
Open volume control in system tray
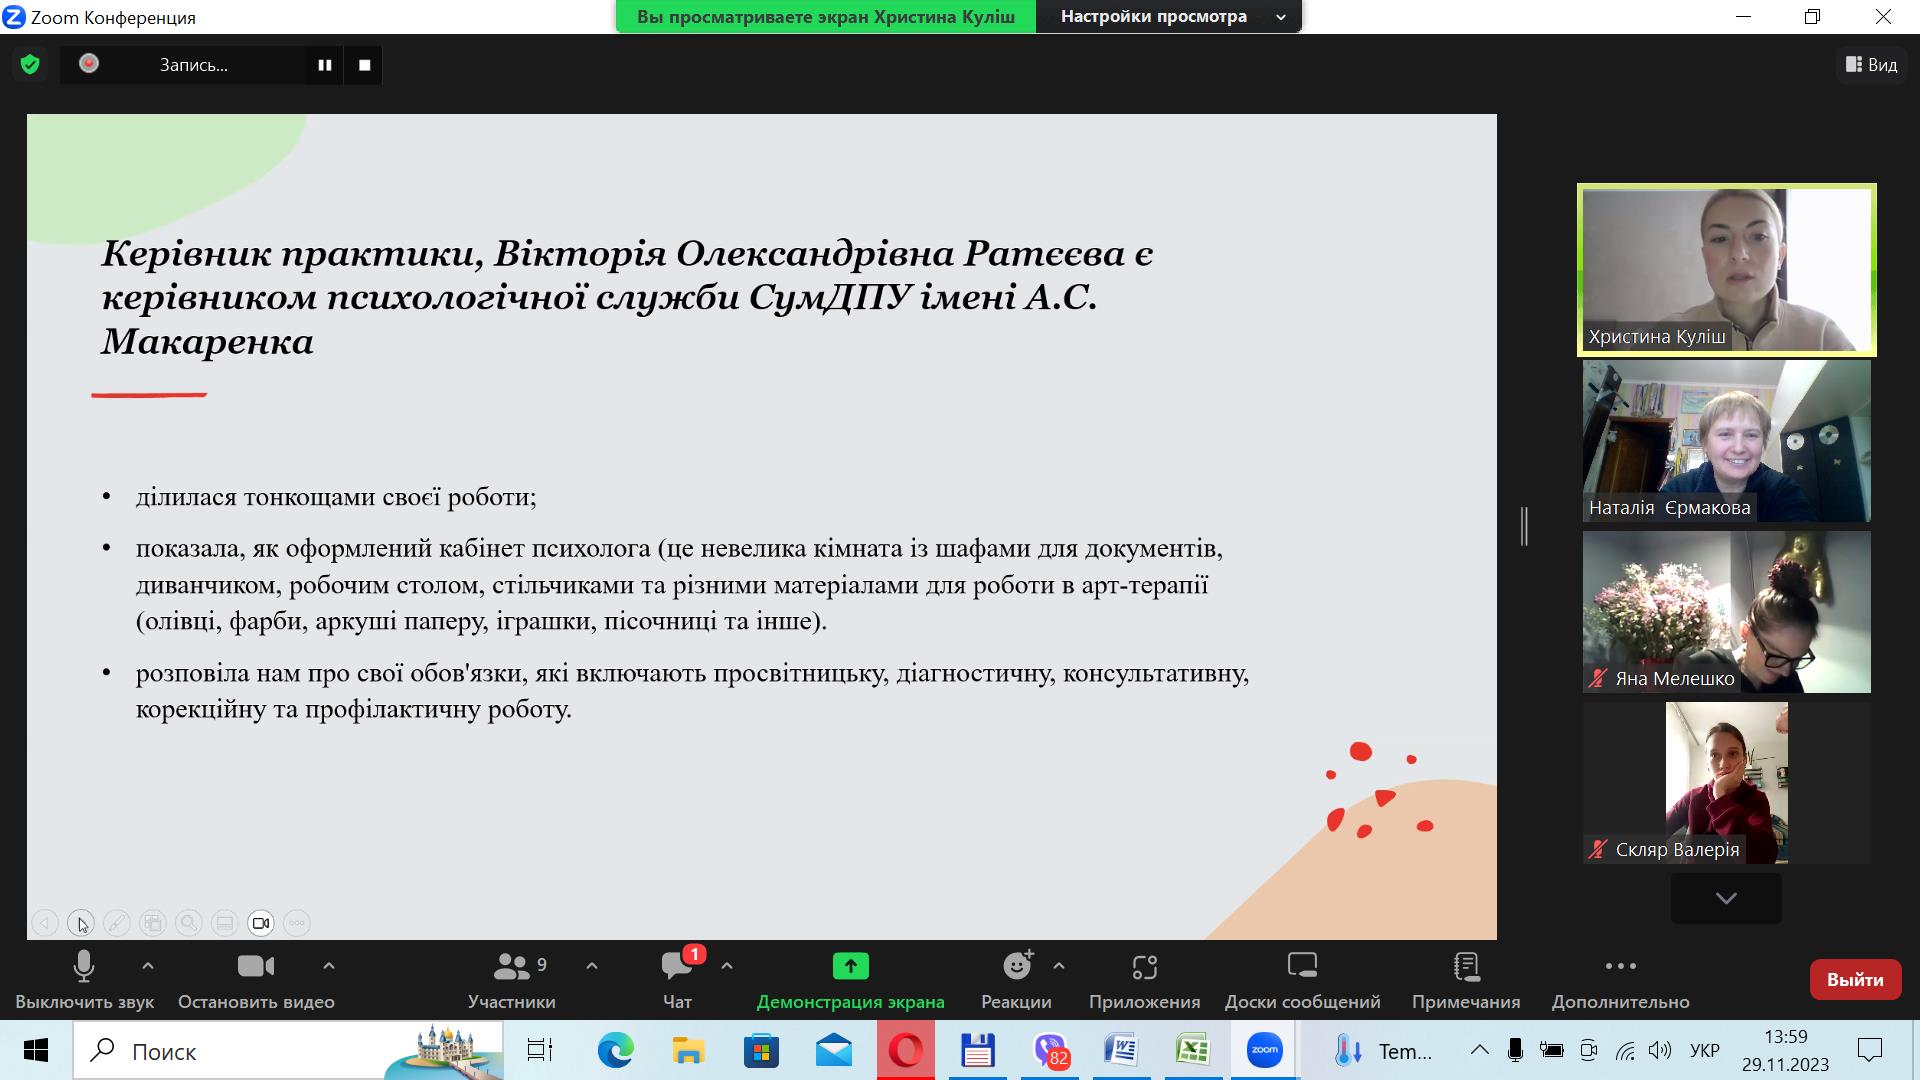1660,1050
